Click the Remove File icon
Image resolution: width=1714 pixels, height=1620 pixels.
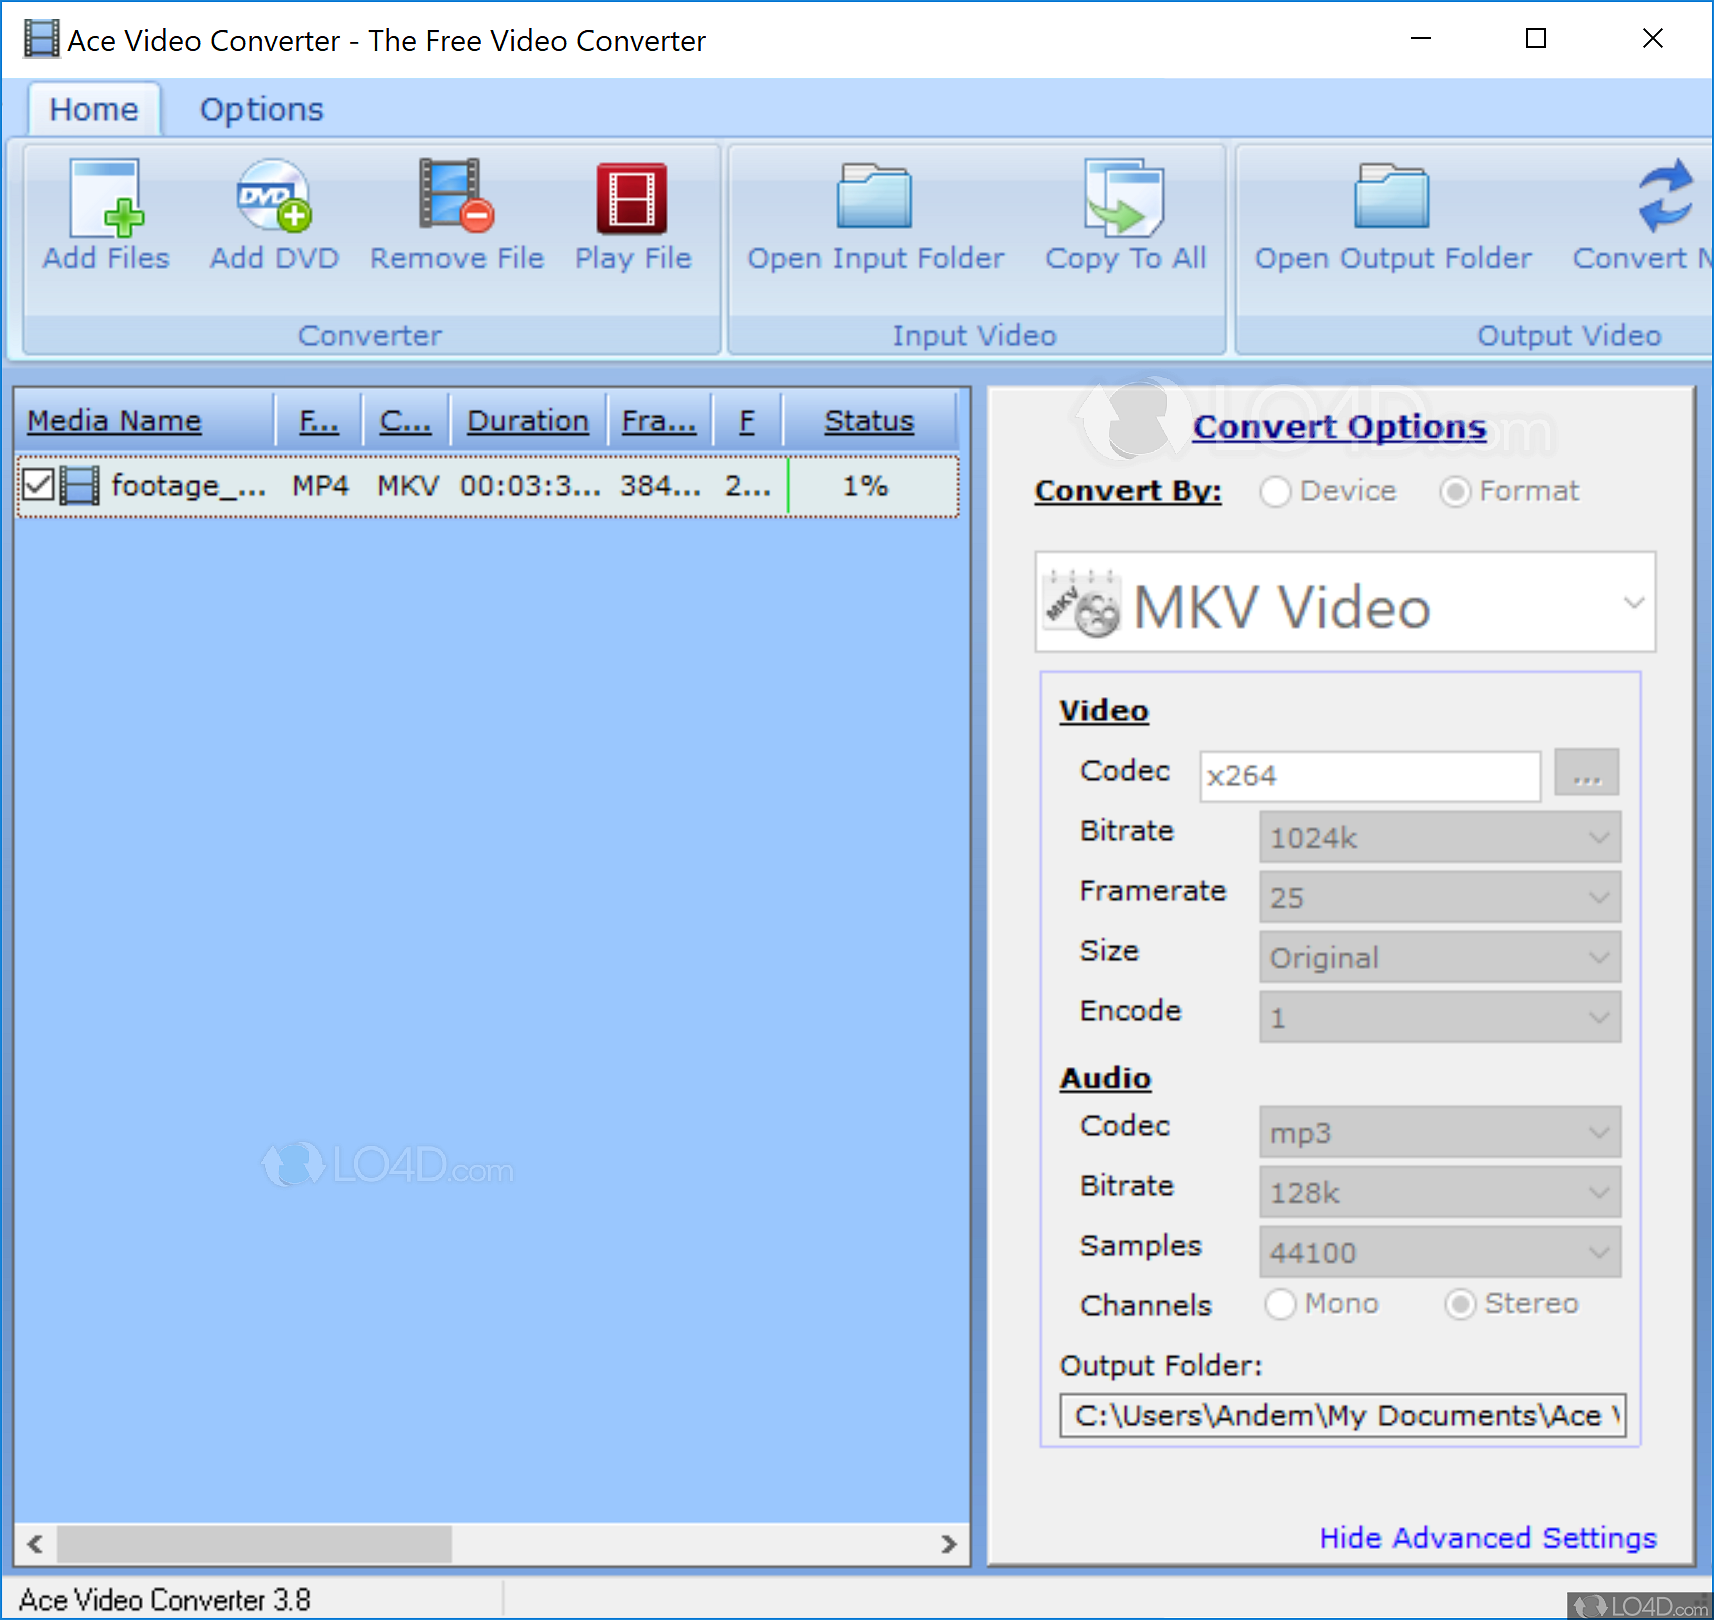[x=456, y=196]
